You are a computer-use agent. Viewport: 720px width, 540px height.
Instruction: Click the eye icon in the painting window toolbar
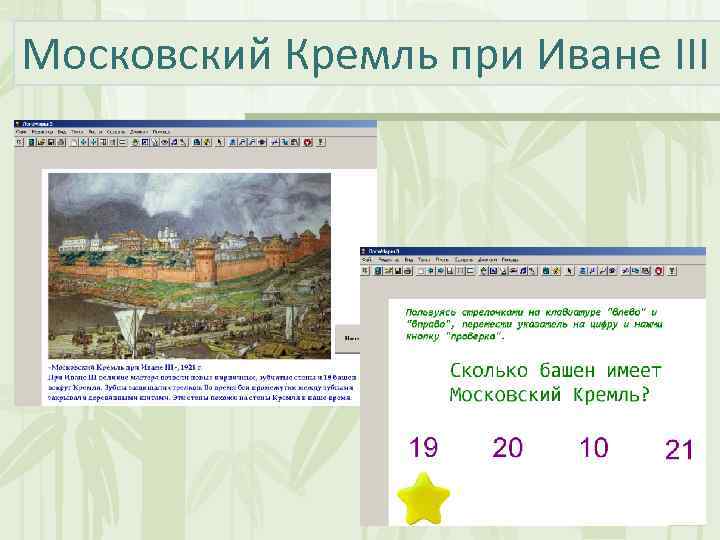[164, 142]
